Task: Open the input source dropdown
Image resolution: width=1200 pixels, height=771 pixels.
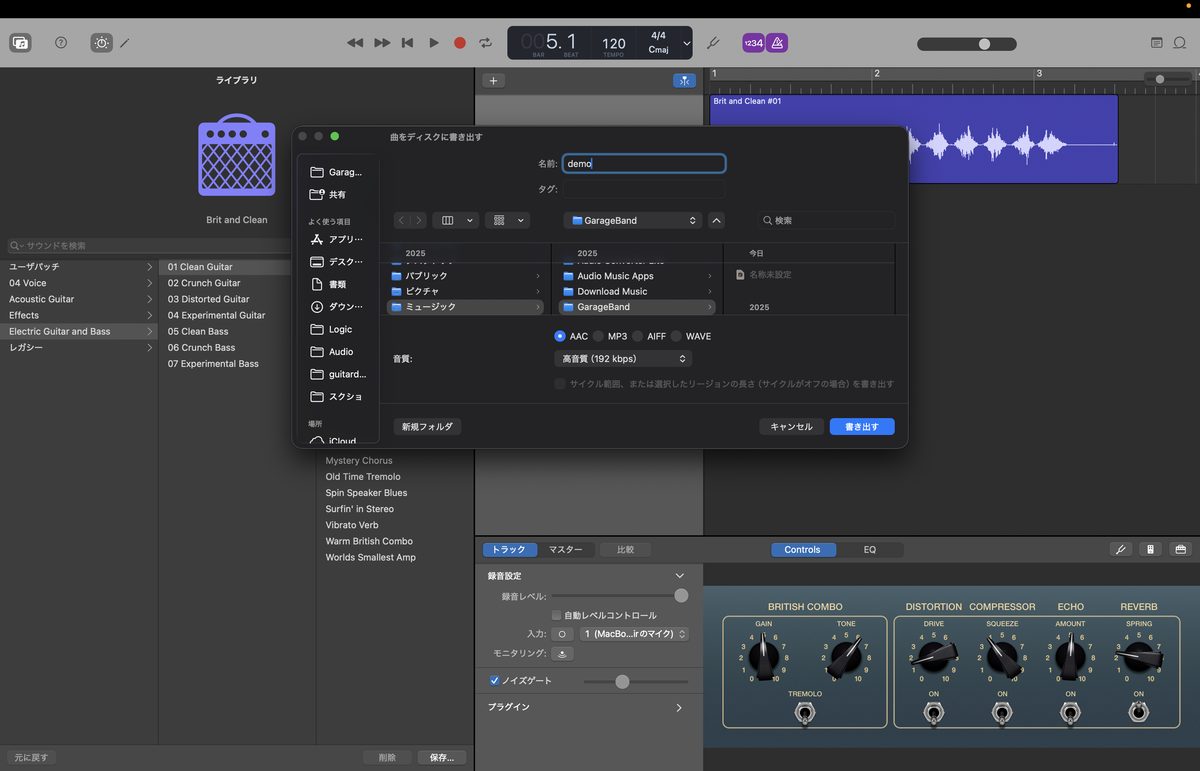Action: point(634,634)
